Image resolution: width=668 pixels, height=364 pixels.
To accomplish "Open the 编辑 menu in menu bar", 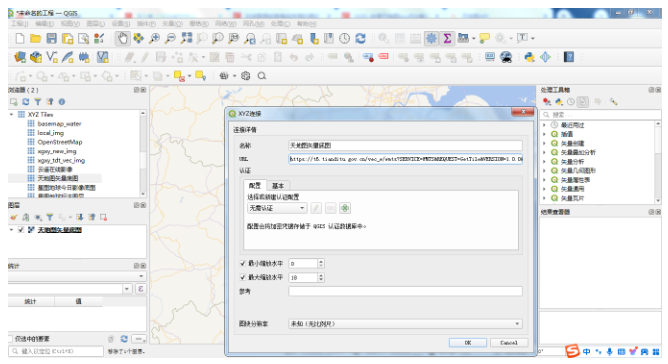I will (44, 23).
